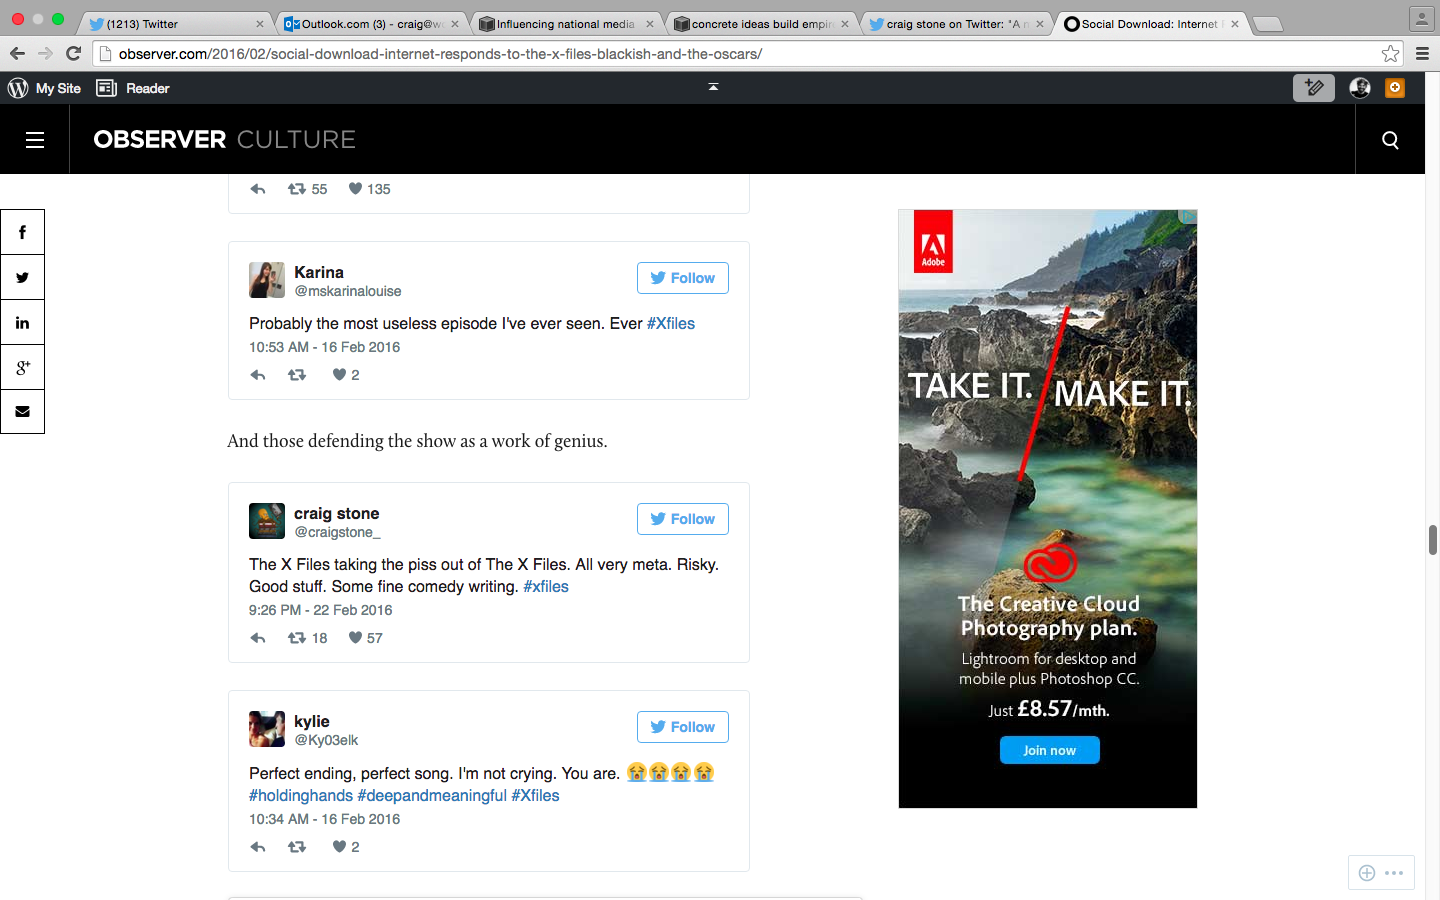
Task: Open the Observer hamburger menu
Action: click(x=35, y=140)
